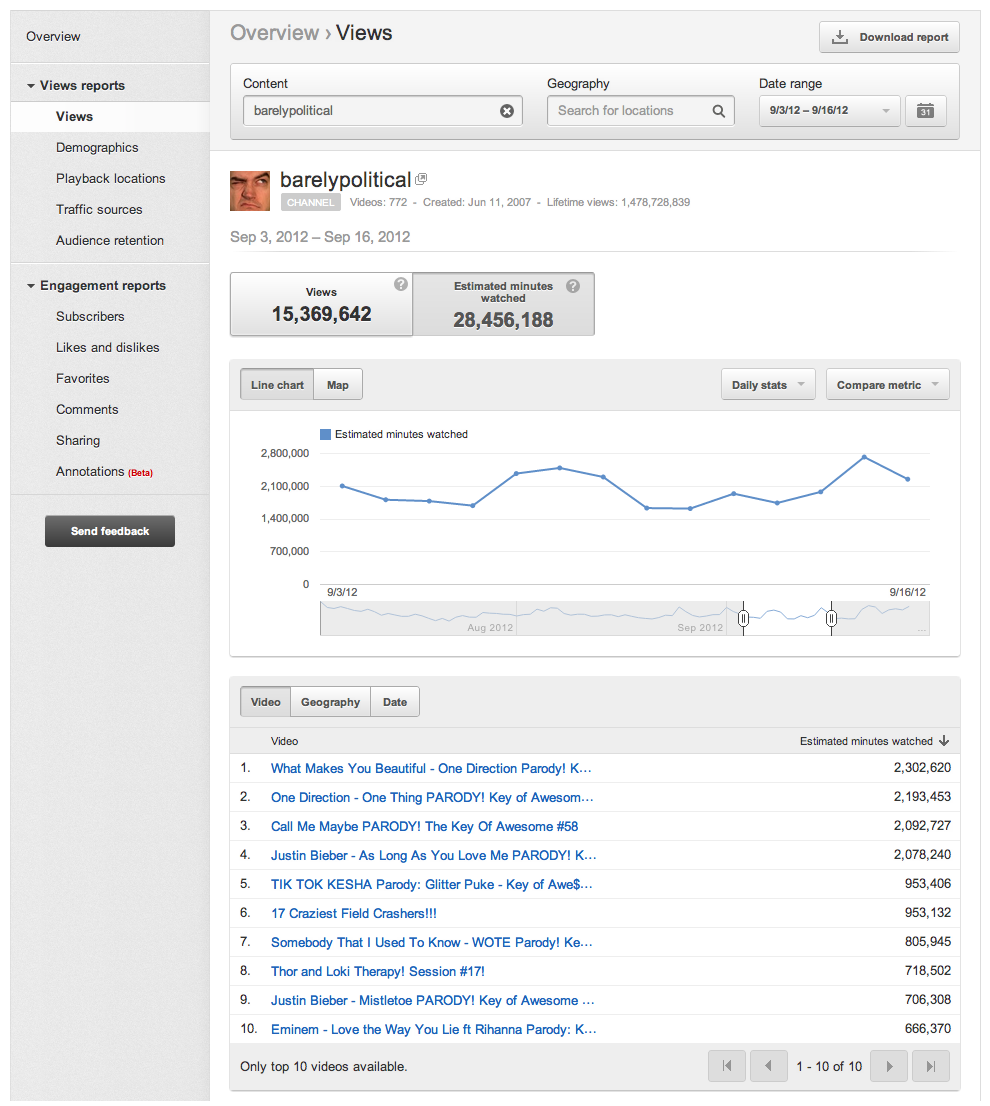Image resolution: width=990 pixels, height=1106 pixels.
Task: Open 17 Craziest Field Crashers video
Action: click(354, 913)
